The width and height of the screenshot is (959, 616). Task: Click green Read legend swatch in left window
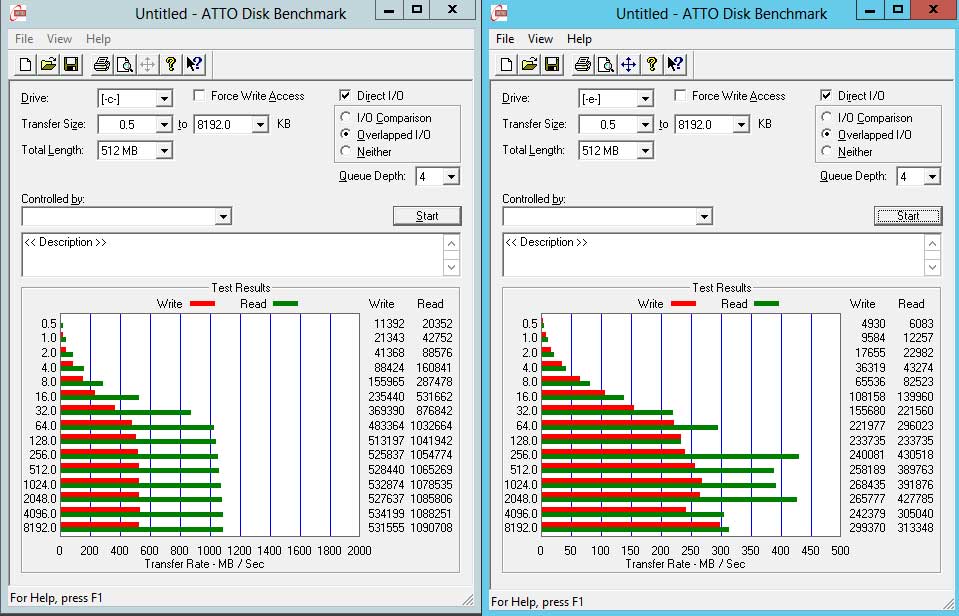[286, 303]
